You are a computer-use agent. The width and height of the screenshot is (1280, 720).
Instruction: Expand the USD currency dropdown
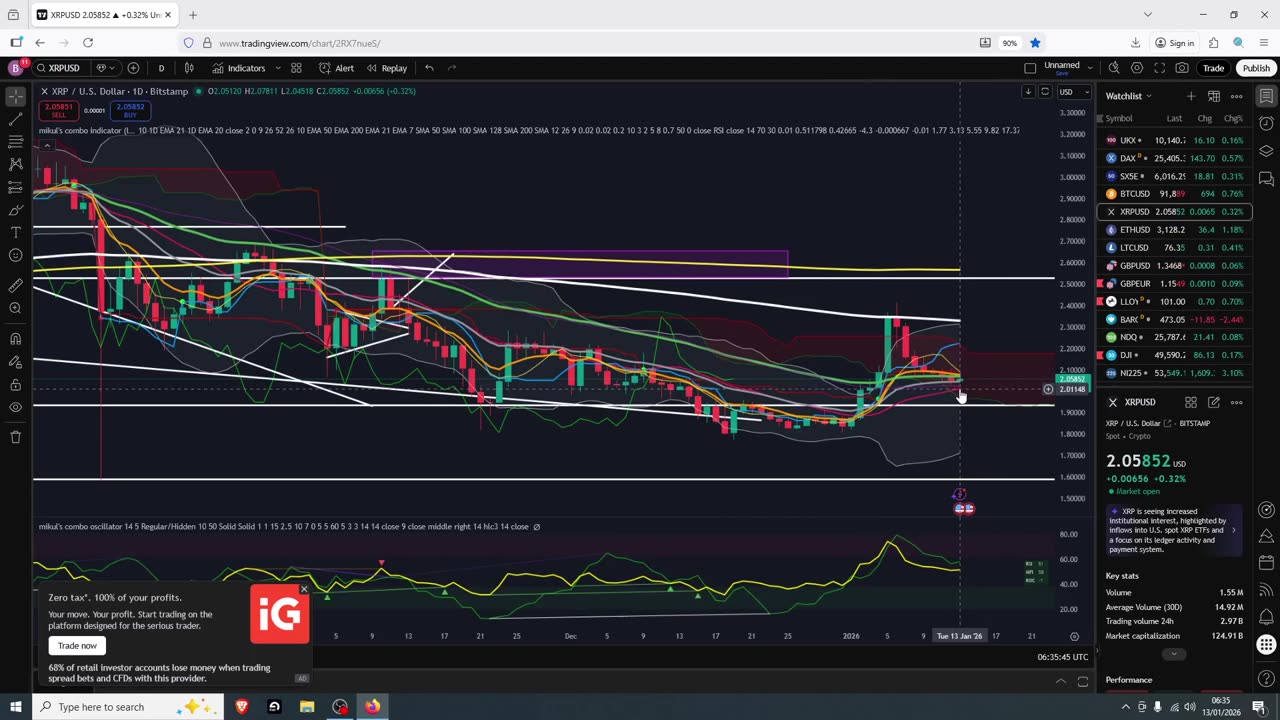(1073, 92)
